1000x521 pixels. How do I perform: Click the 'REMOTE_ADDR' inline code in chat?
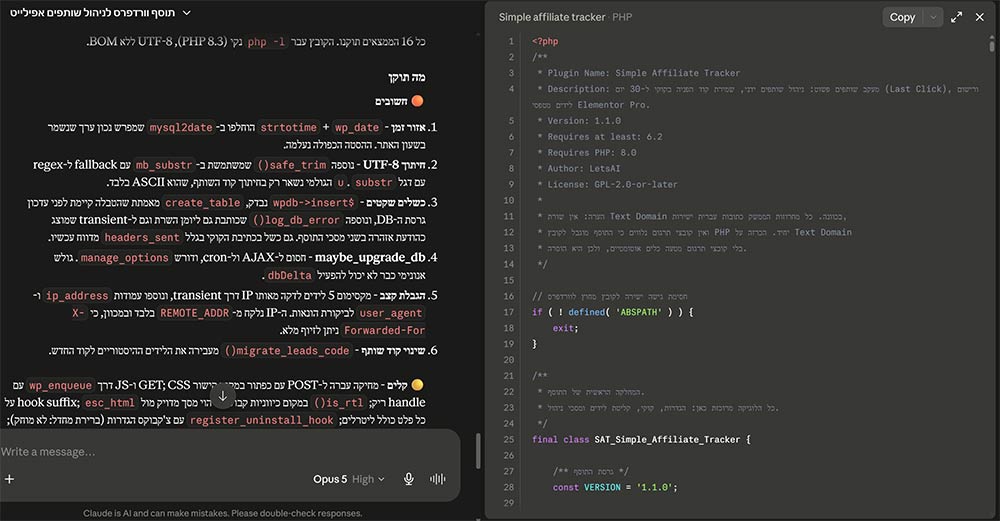(195, 313)
